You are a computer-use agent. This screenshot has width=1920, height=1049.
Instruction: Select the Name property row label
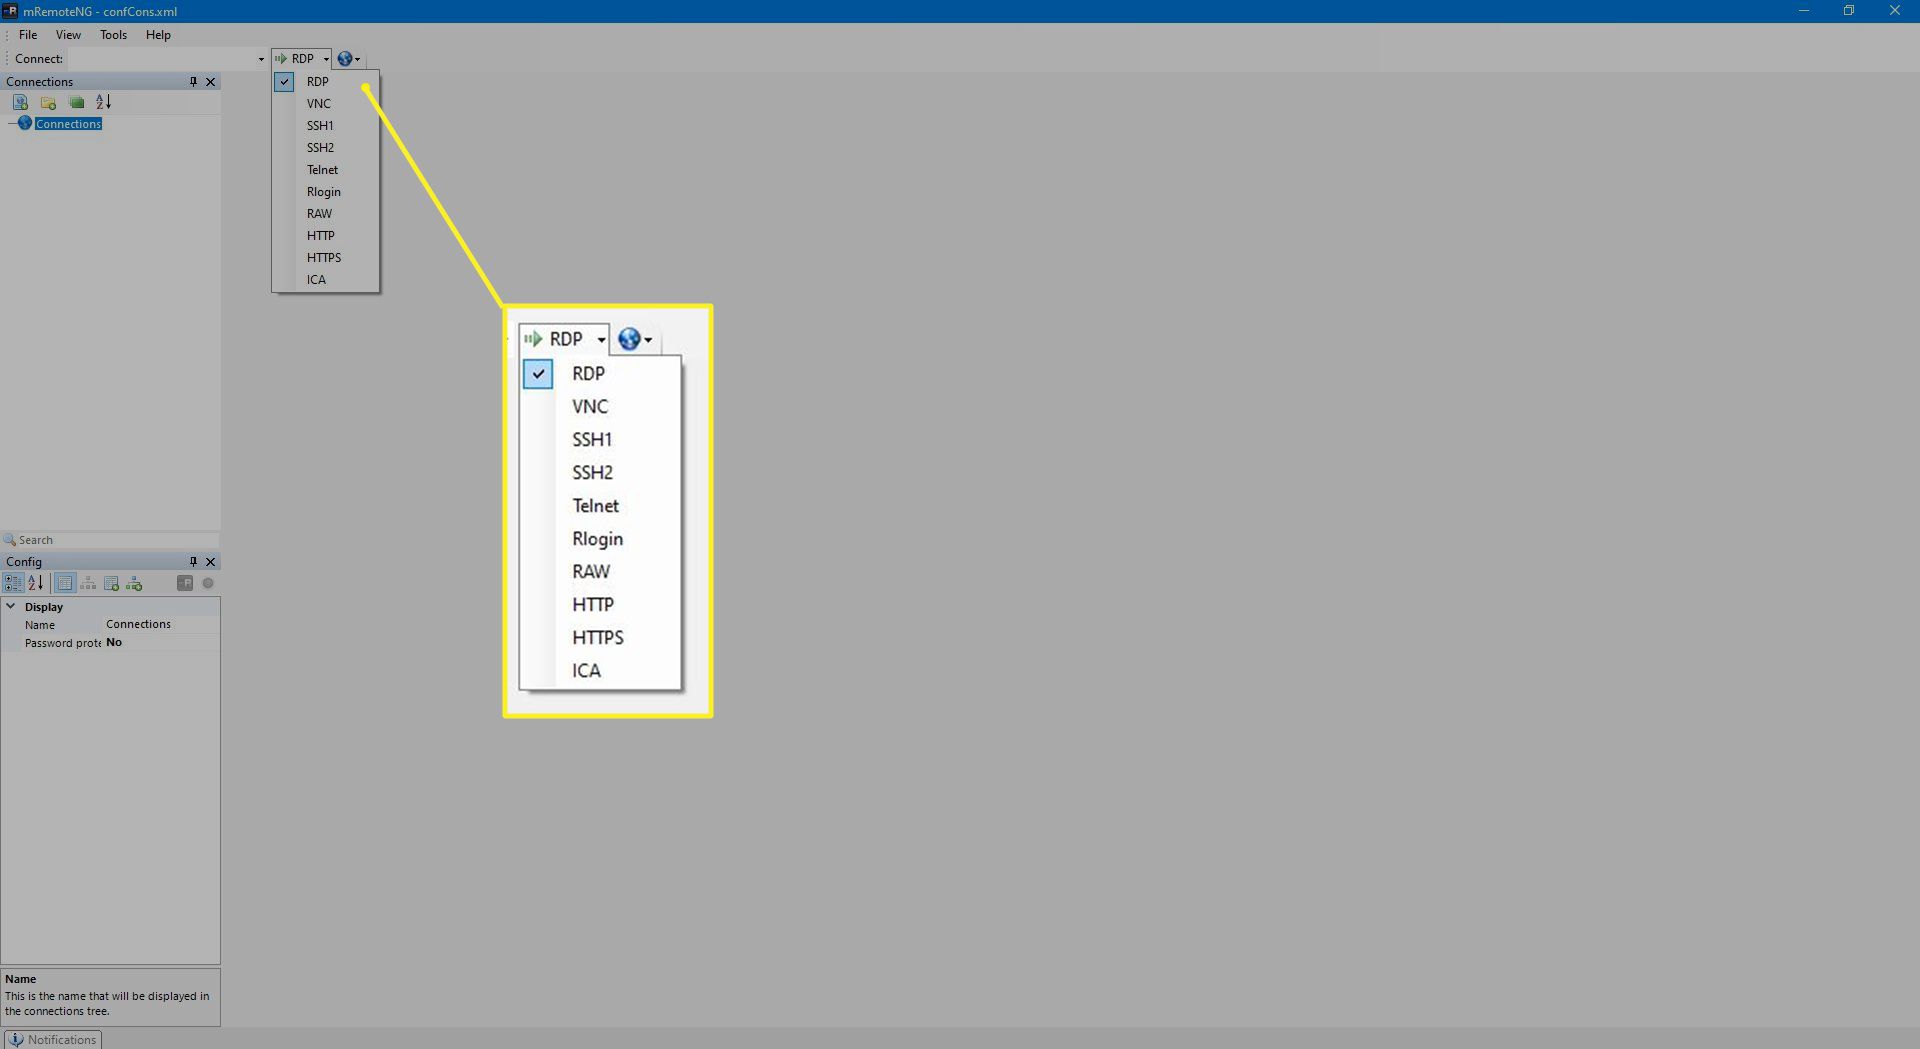click(40, 625)
